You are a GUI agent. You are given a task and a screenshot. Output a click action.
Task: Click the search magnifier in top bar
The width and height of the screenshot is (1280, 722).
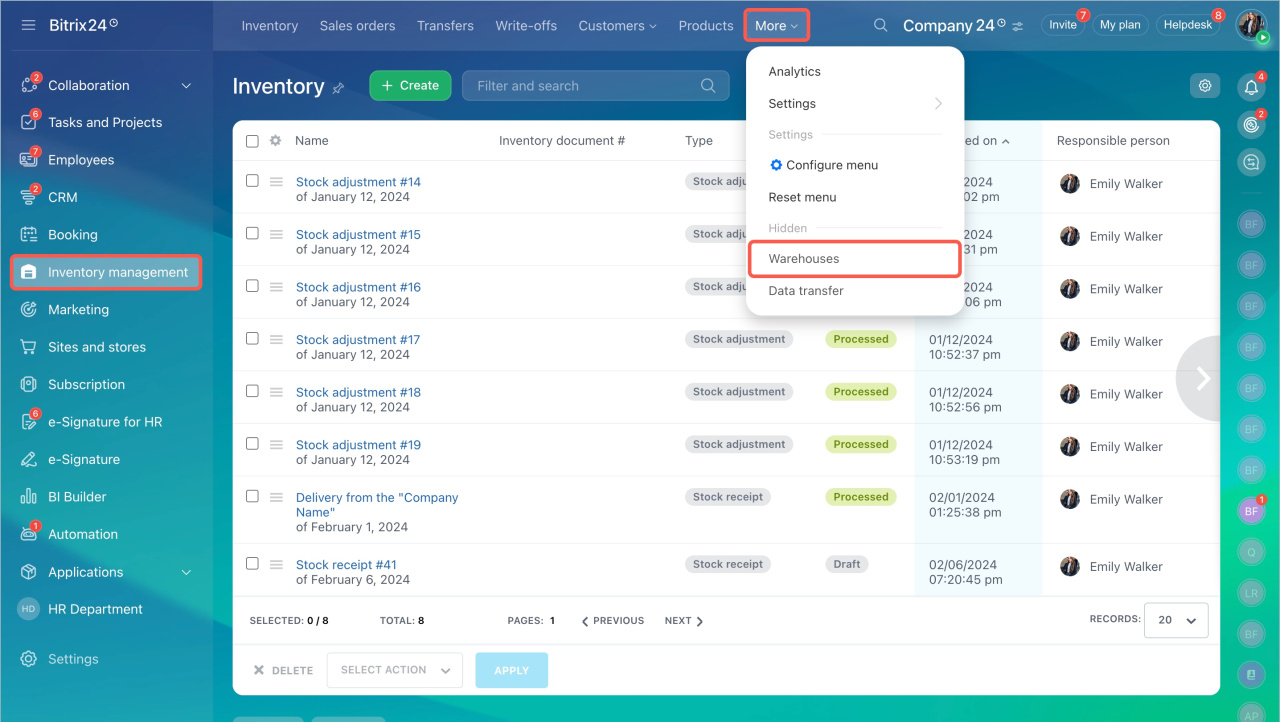coord(880,25)
